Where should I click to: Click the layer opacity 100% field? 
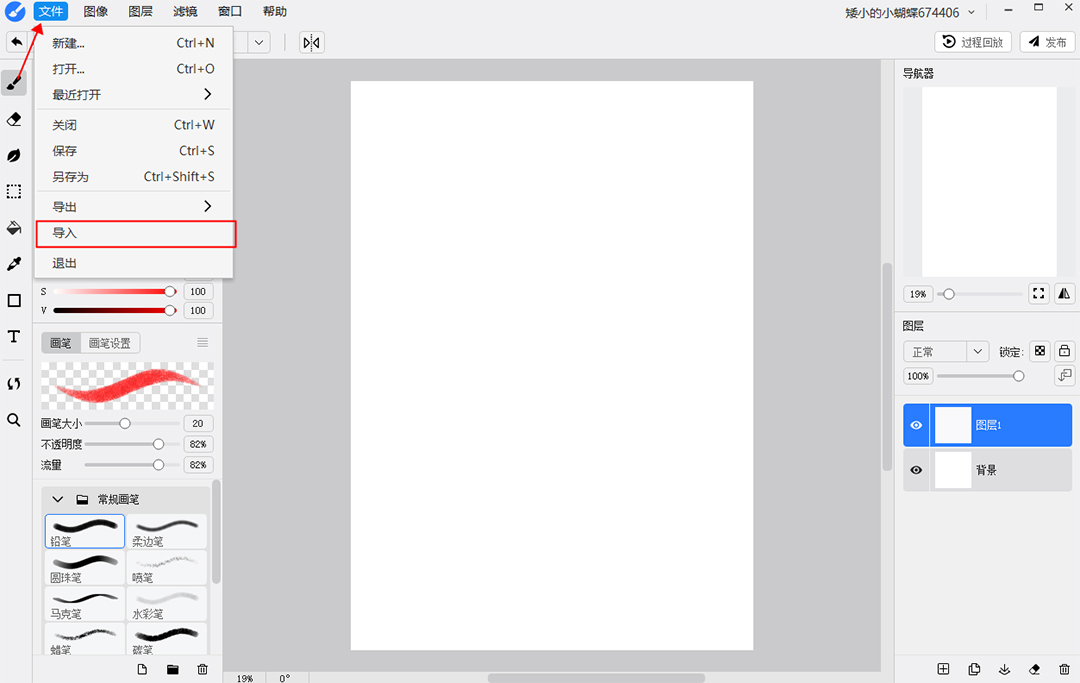(x=918, y=376)
